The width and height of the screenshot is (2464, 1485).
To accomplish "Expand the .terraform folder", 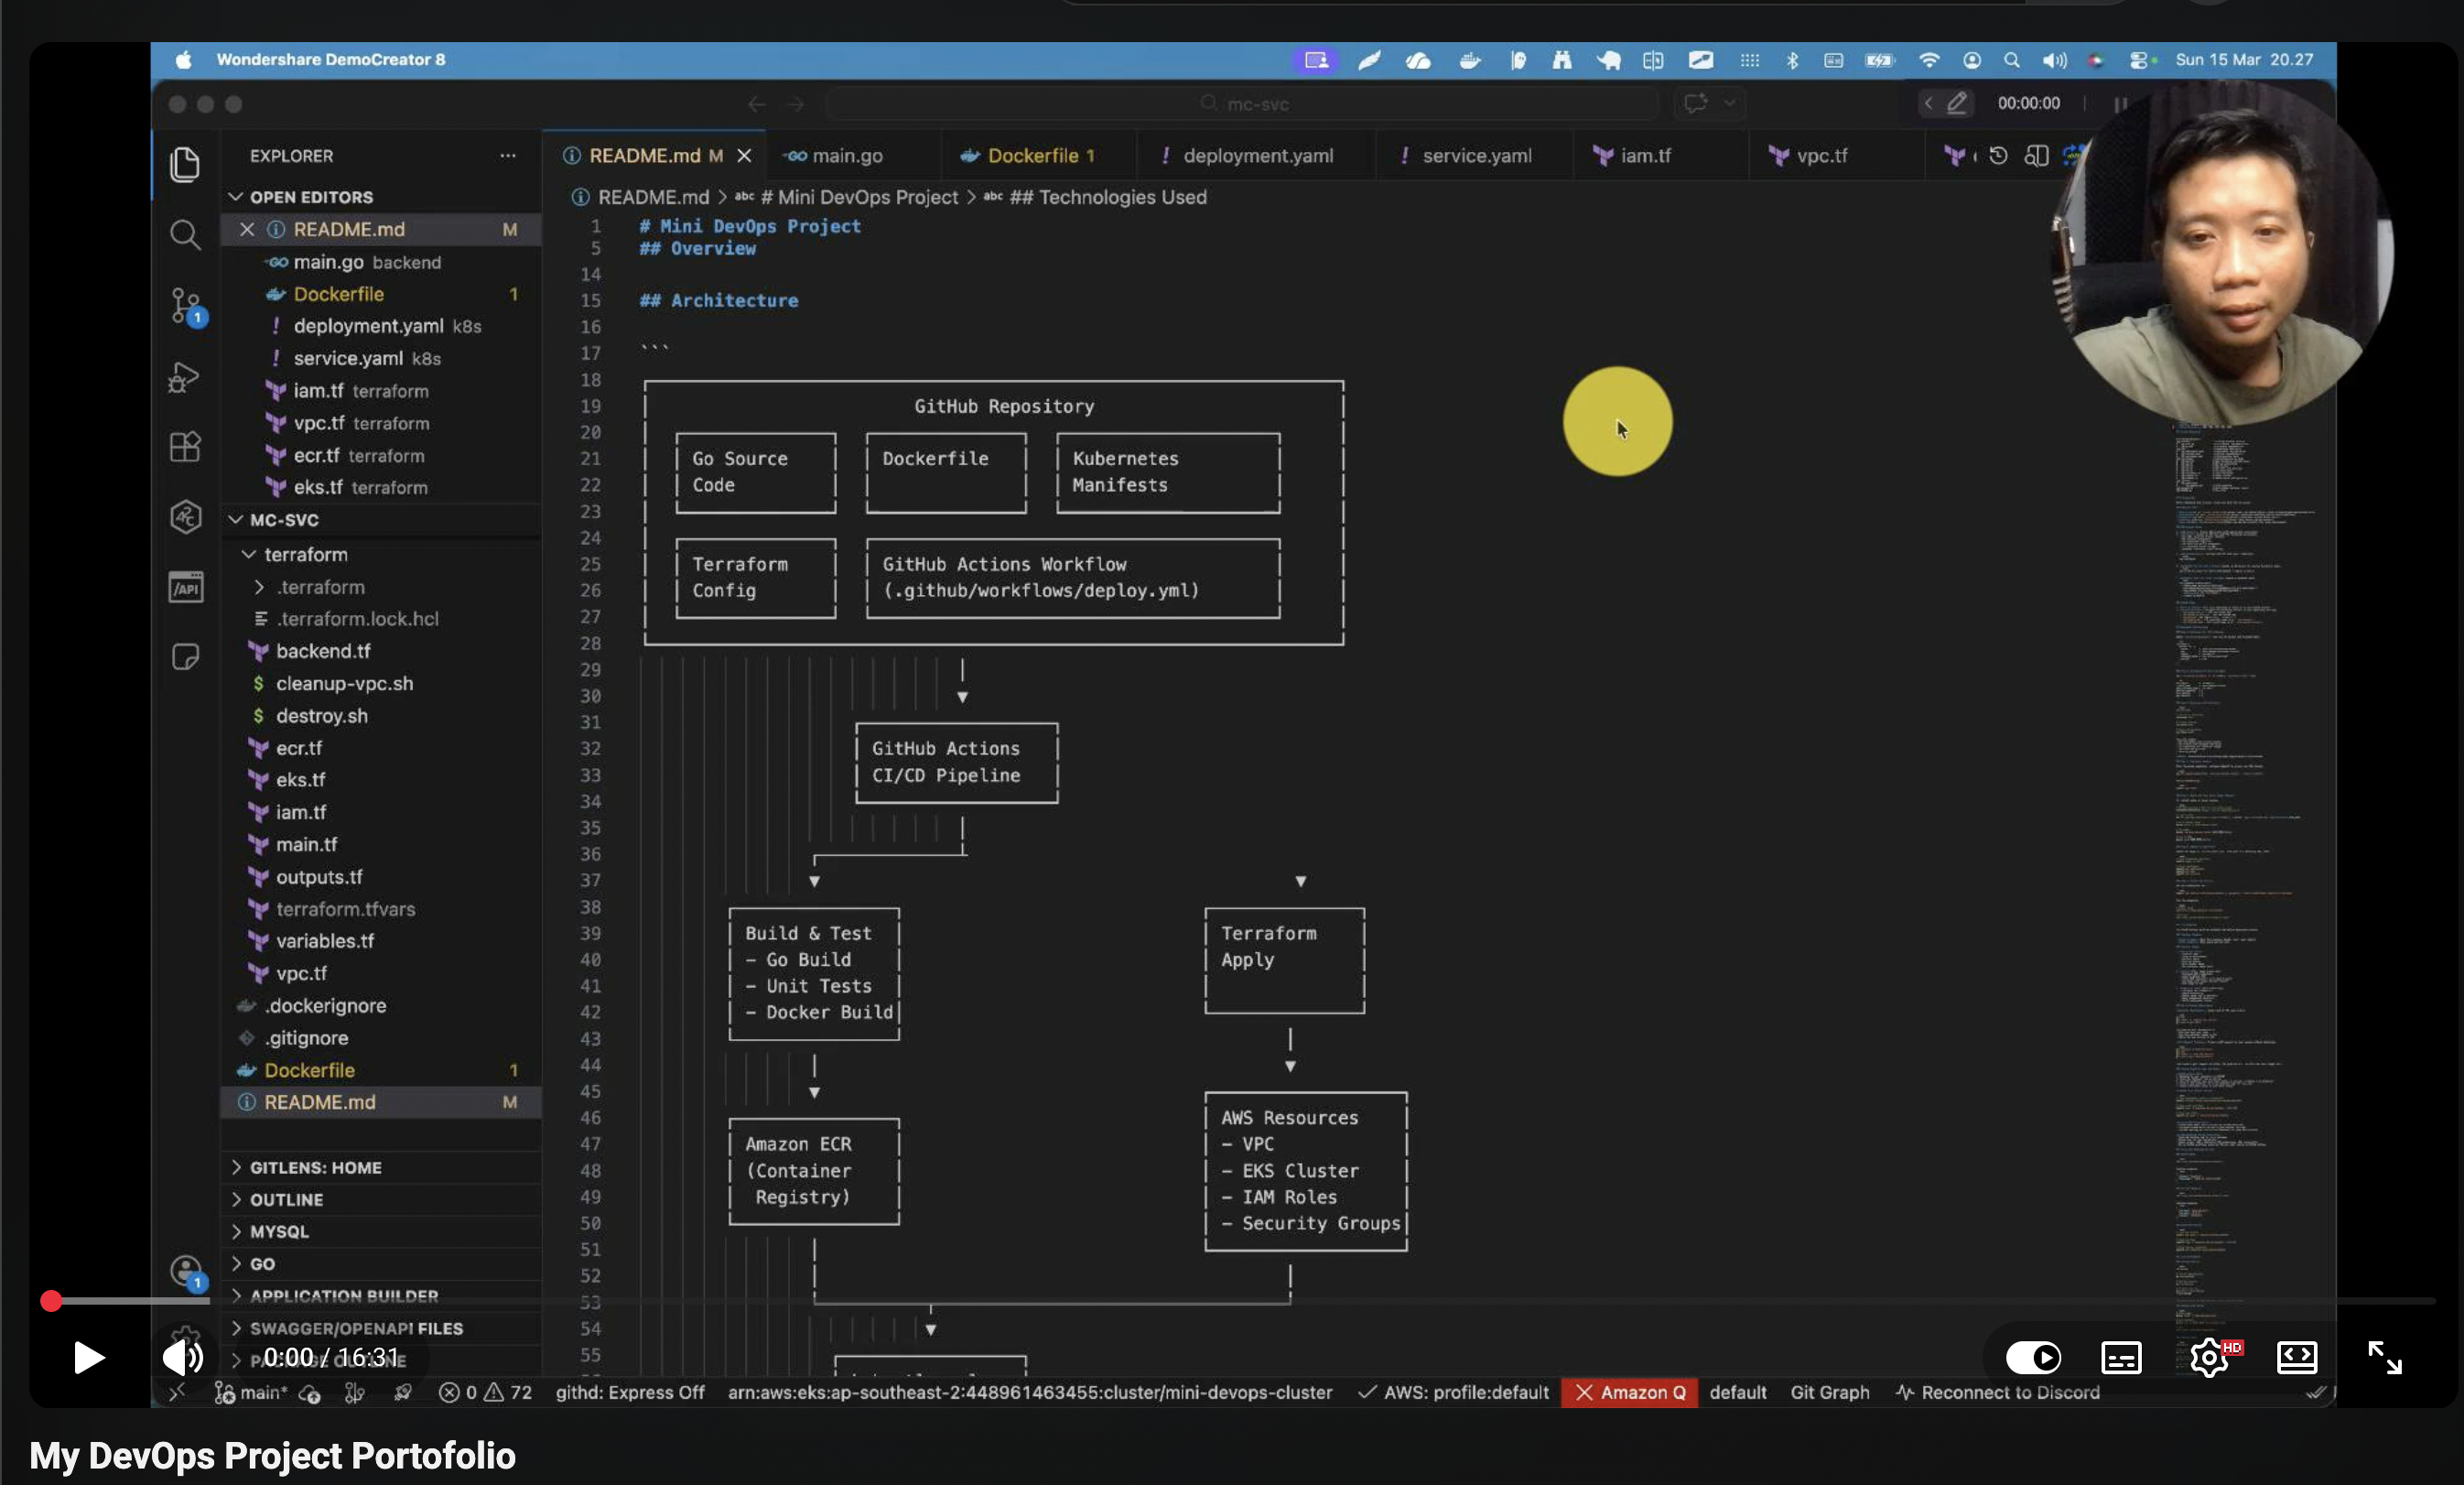I will [381, 587].
